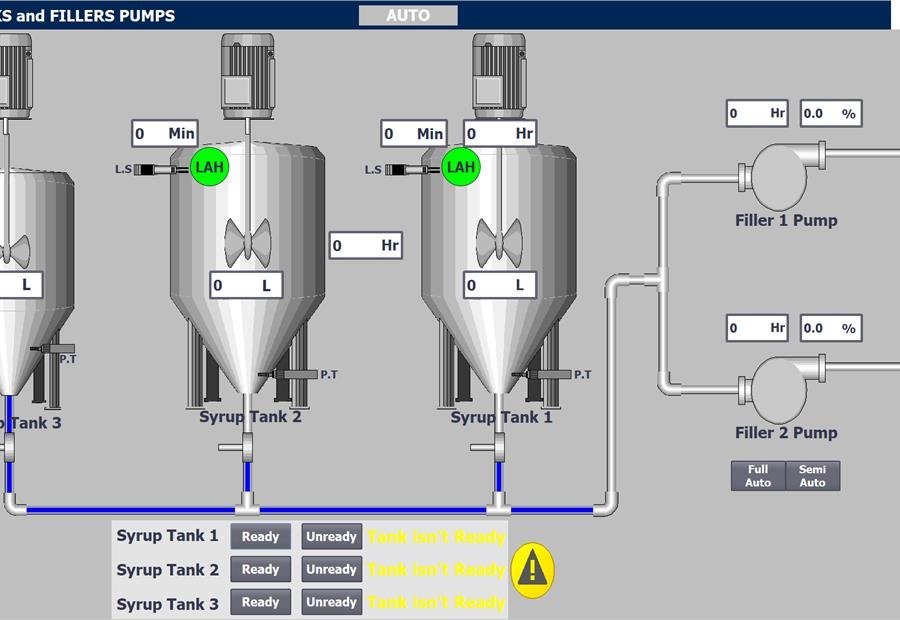The width and height of the screenshot is (900, 620).
Task: Click the Syrup Tank 3 agitator impeller
Action: click(14, 251)
